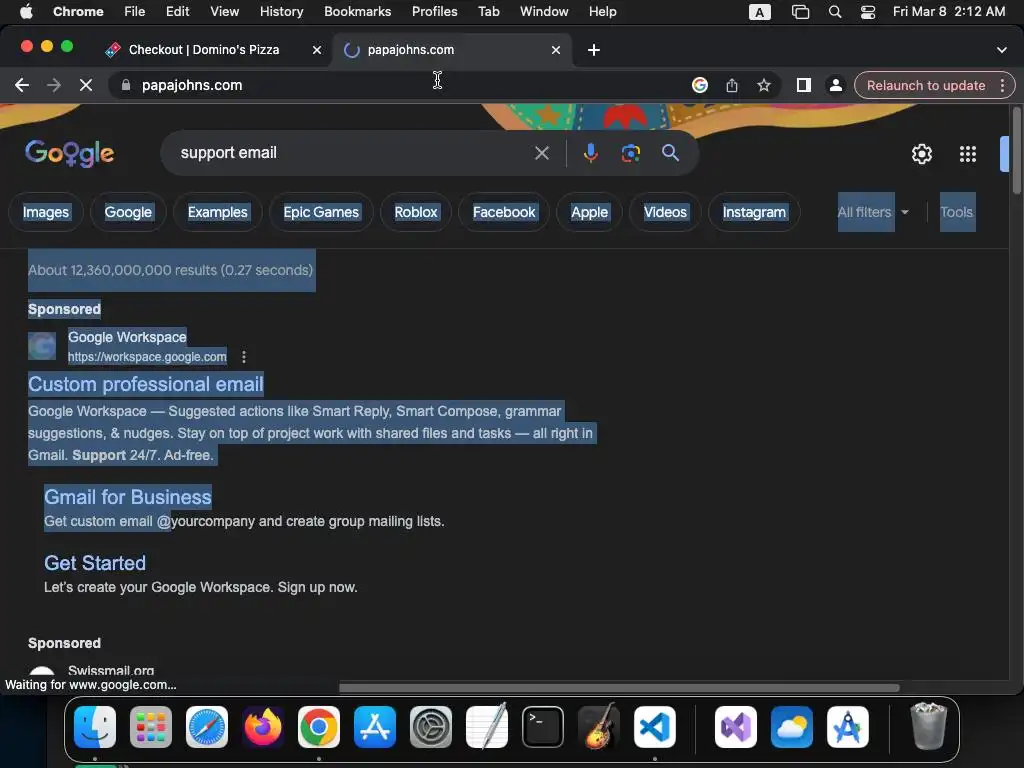Open Finder from the Dock
The height and width of the screenshot is (768, 1024).
95,727
